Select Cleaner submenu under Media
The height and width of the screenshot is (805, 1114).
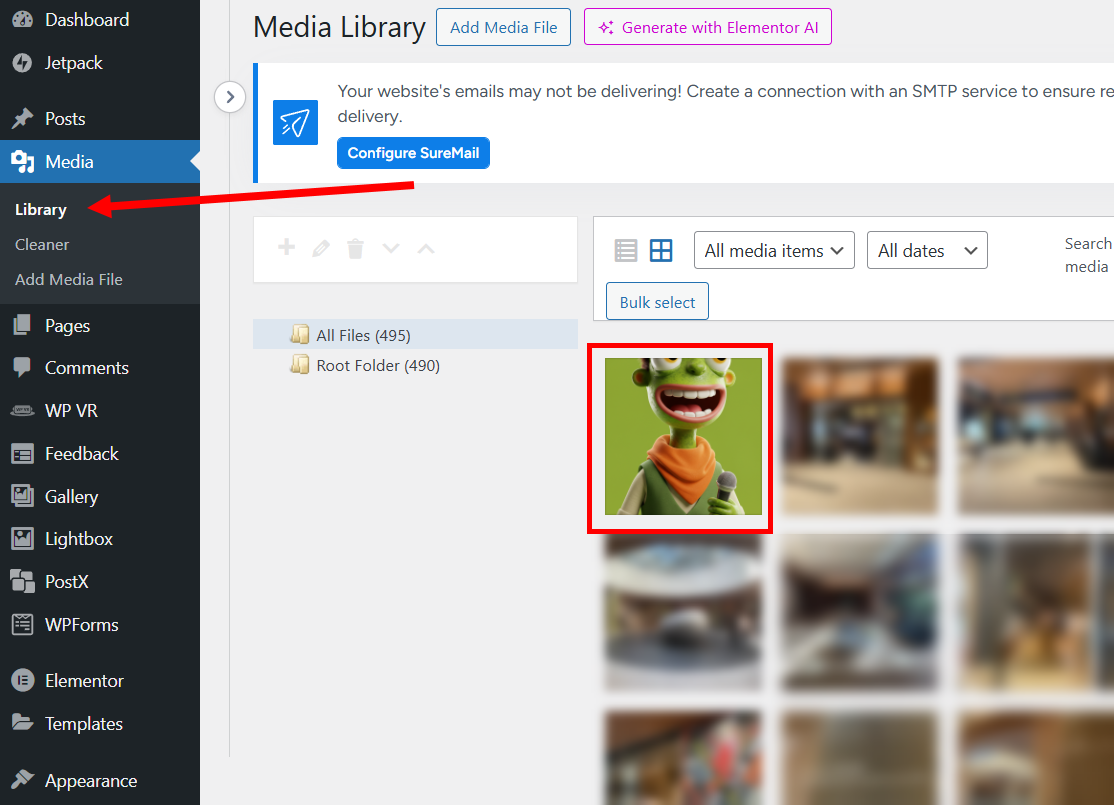[42, 244]
